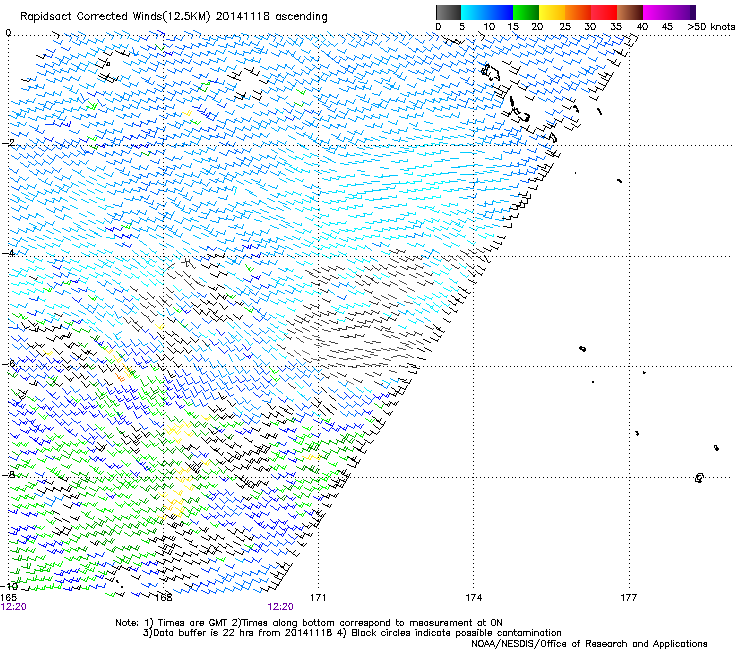Click the circular island outline at latitude -8
The image size is (740, 650).
(699, 478)
